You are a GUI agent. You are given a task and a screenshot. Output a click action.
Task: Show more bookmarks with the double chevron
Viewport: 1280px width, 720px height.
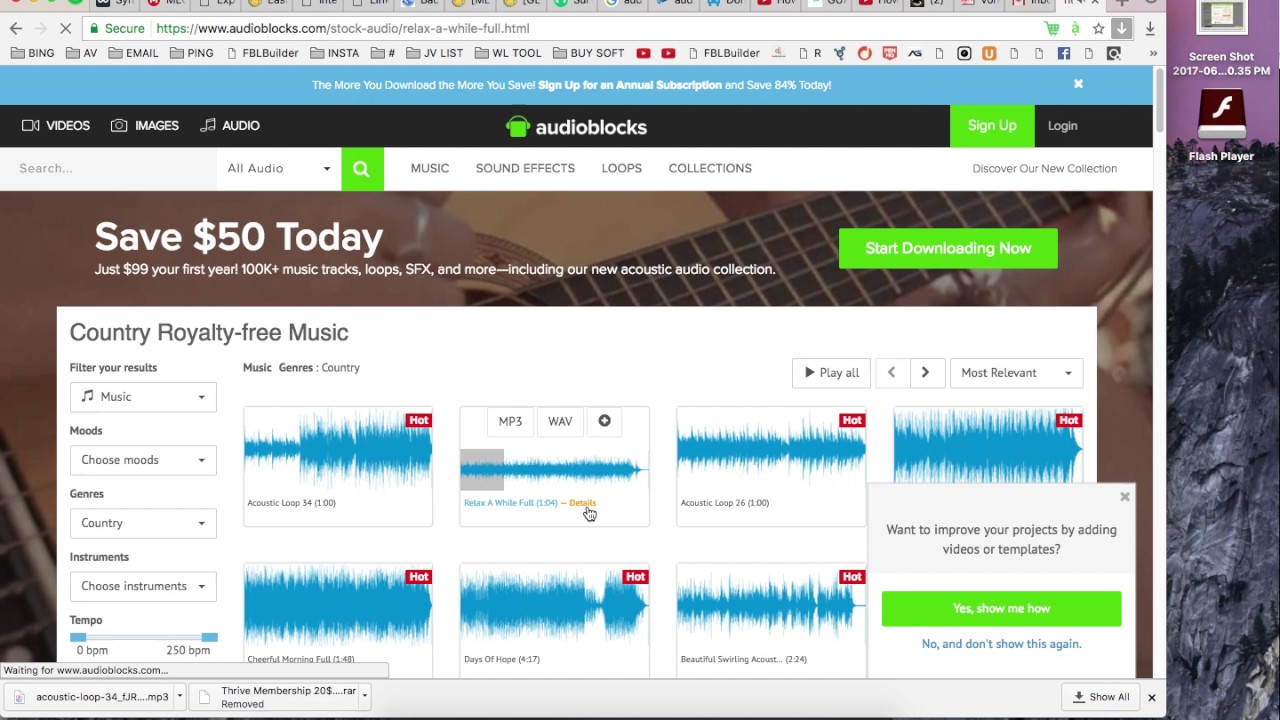pyautogui.click(x=1153, y=53)
